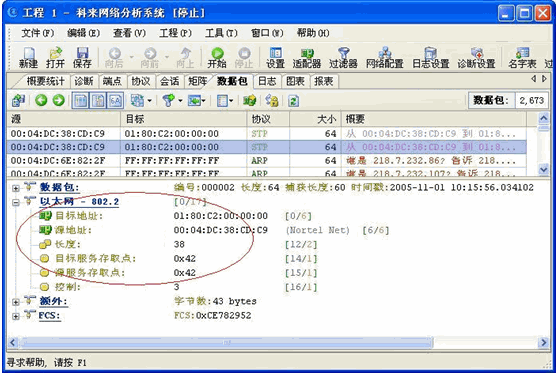Image resolution: width=556 pixels, height=373 pixels.
Task: Click the horizontal scrollbar thumb in decode pane
Action: tap(227, 342)
